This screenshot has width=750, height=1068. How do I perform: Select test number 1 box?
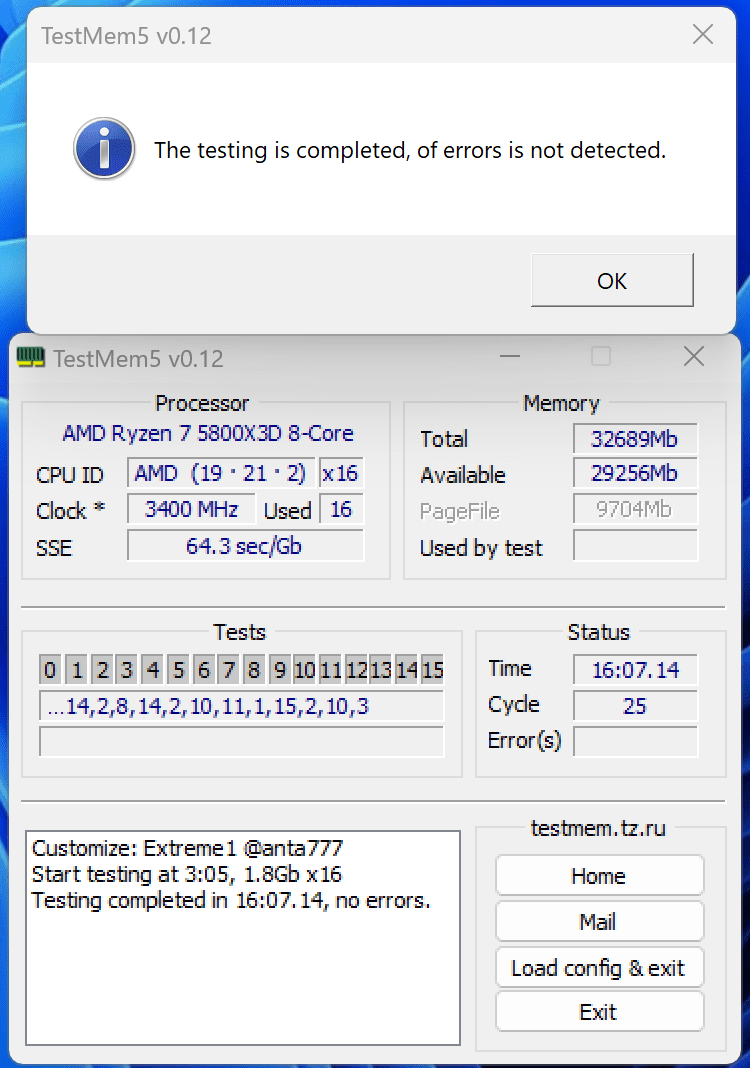tap(76, 670)
